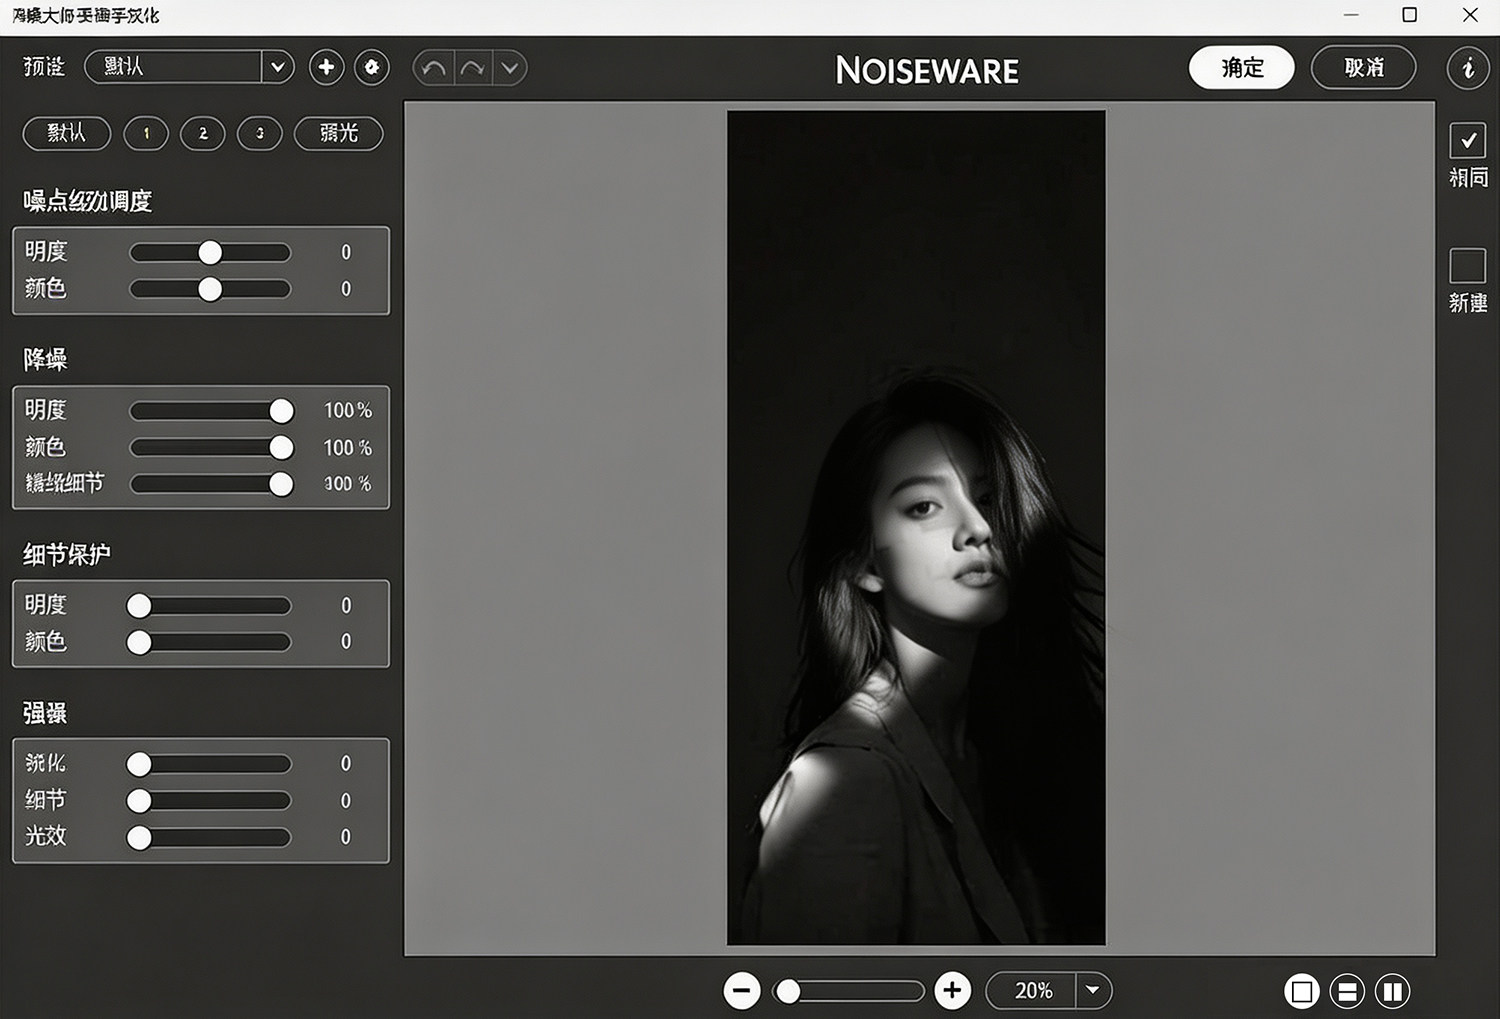Open the info icon at top right
Image resolution: width=1500 pixels, height=1019 pixels.
(x=1468, y=68)
